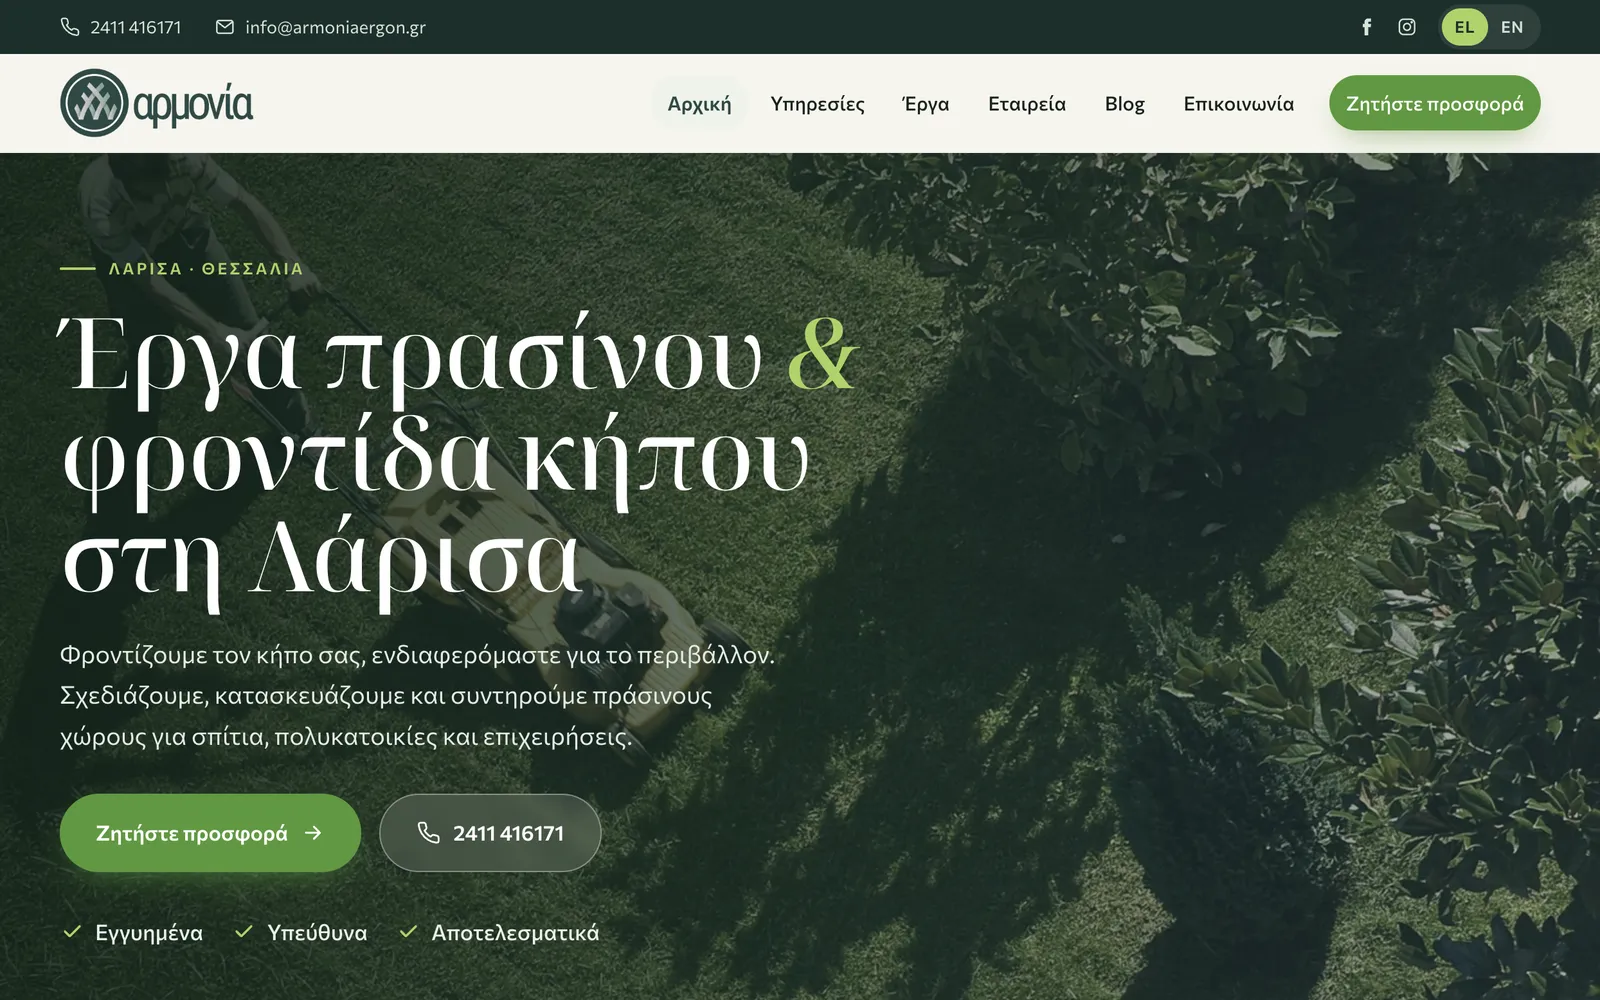Open Blog menu item
1600x1000 pixels.
pos(1125,104)
